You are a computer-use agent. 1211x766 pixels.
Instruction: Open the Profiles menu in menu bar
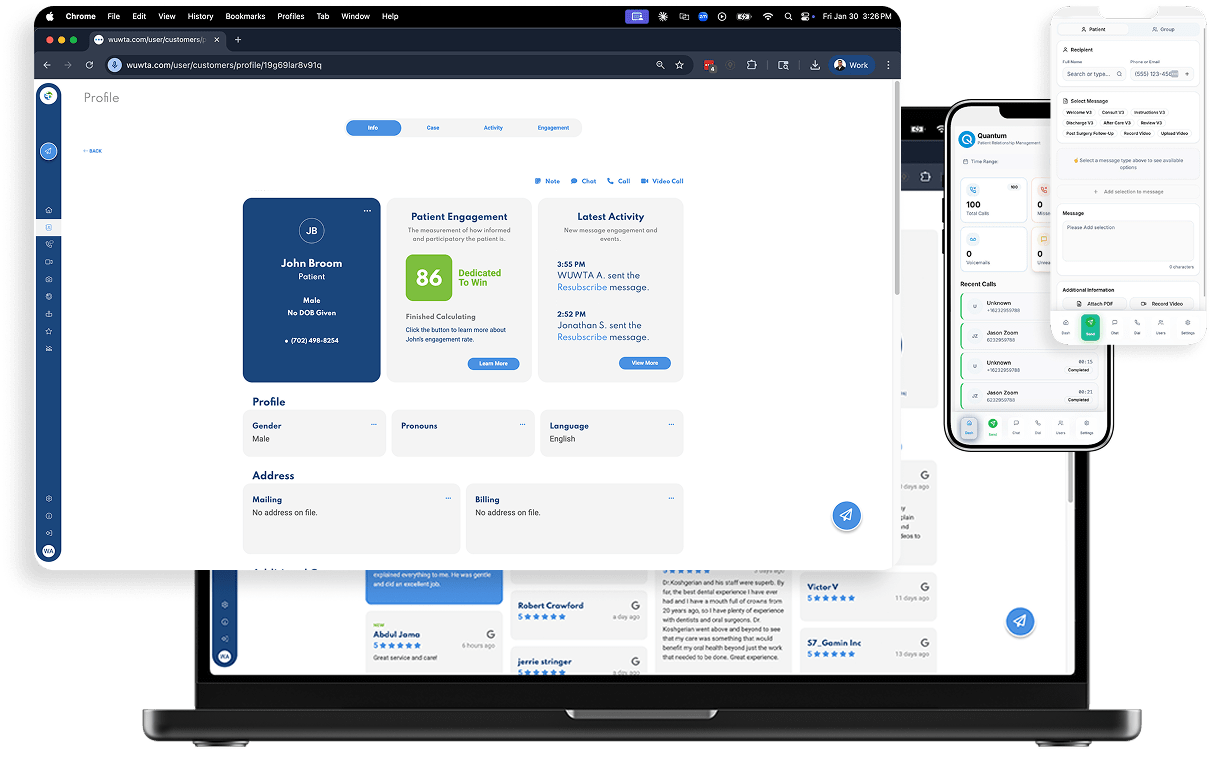point(291,16)
